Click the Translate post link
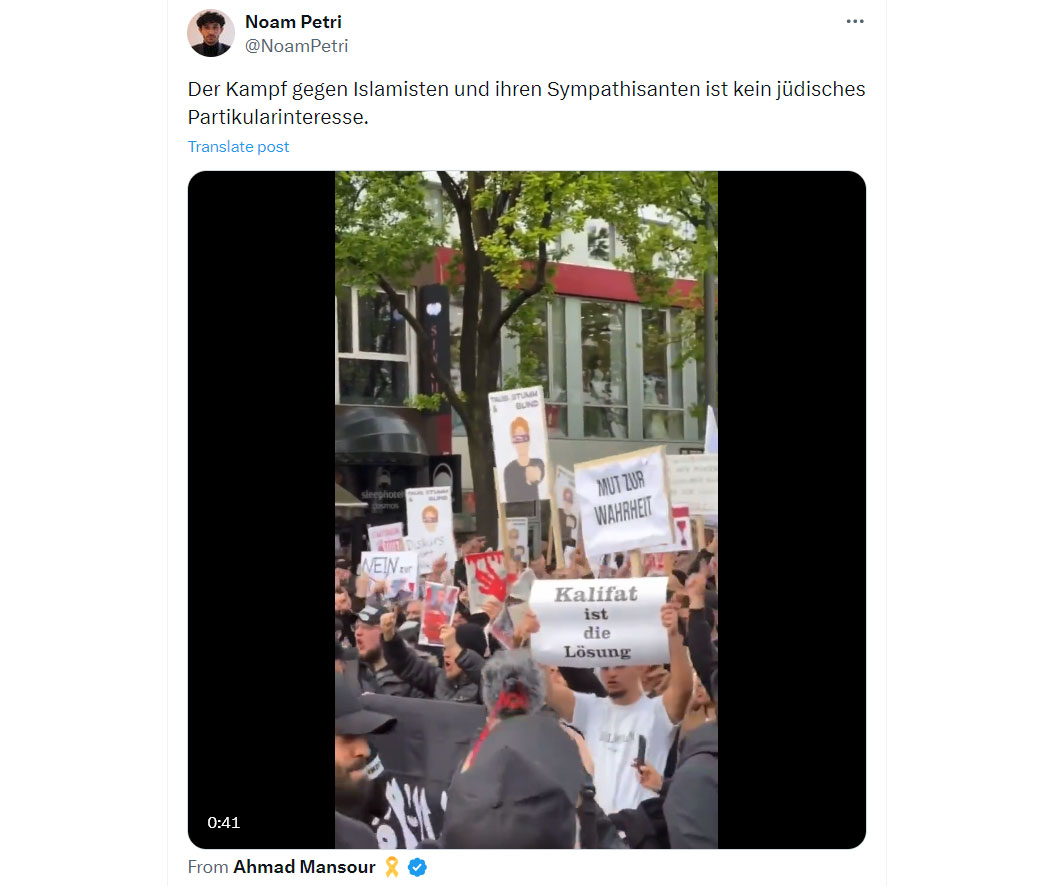The width and height of the screenshot is (1050, 886). tap(238, 147)
